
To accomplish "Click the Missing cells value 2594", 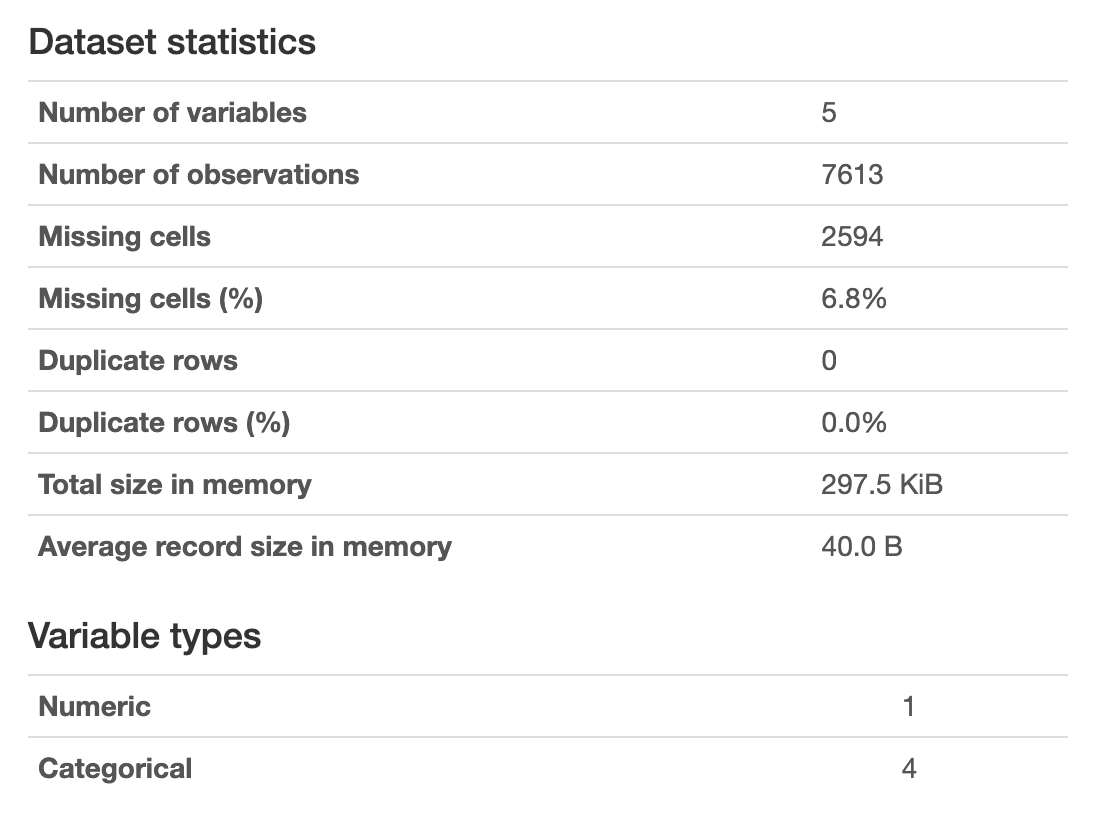I will point(852,237).
